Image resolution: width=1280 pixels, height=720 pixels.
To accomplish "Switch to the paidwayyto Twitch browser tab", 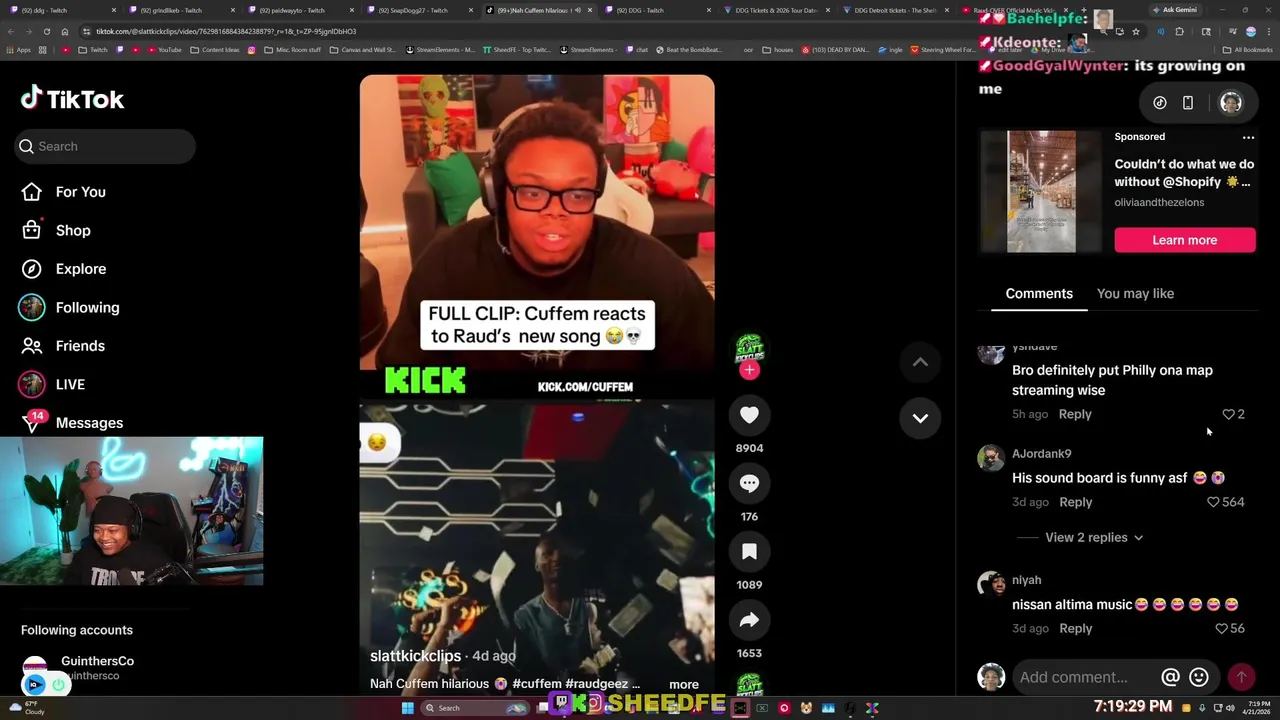I will [x=300, y=10].
